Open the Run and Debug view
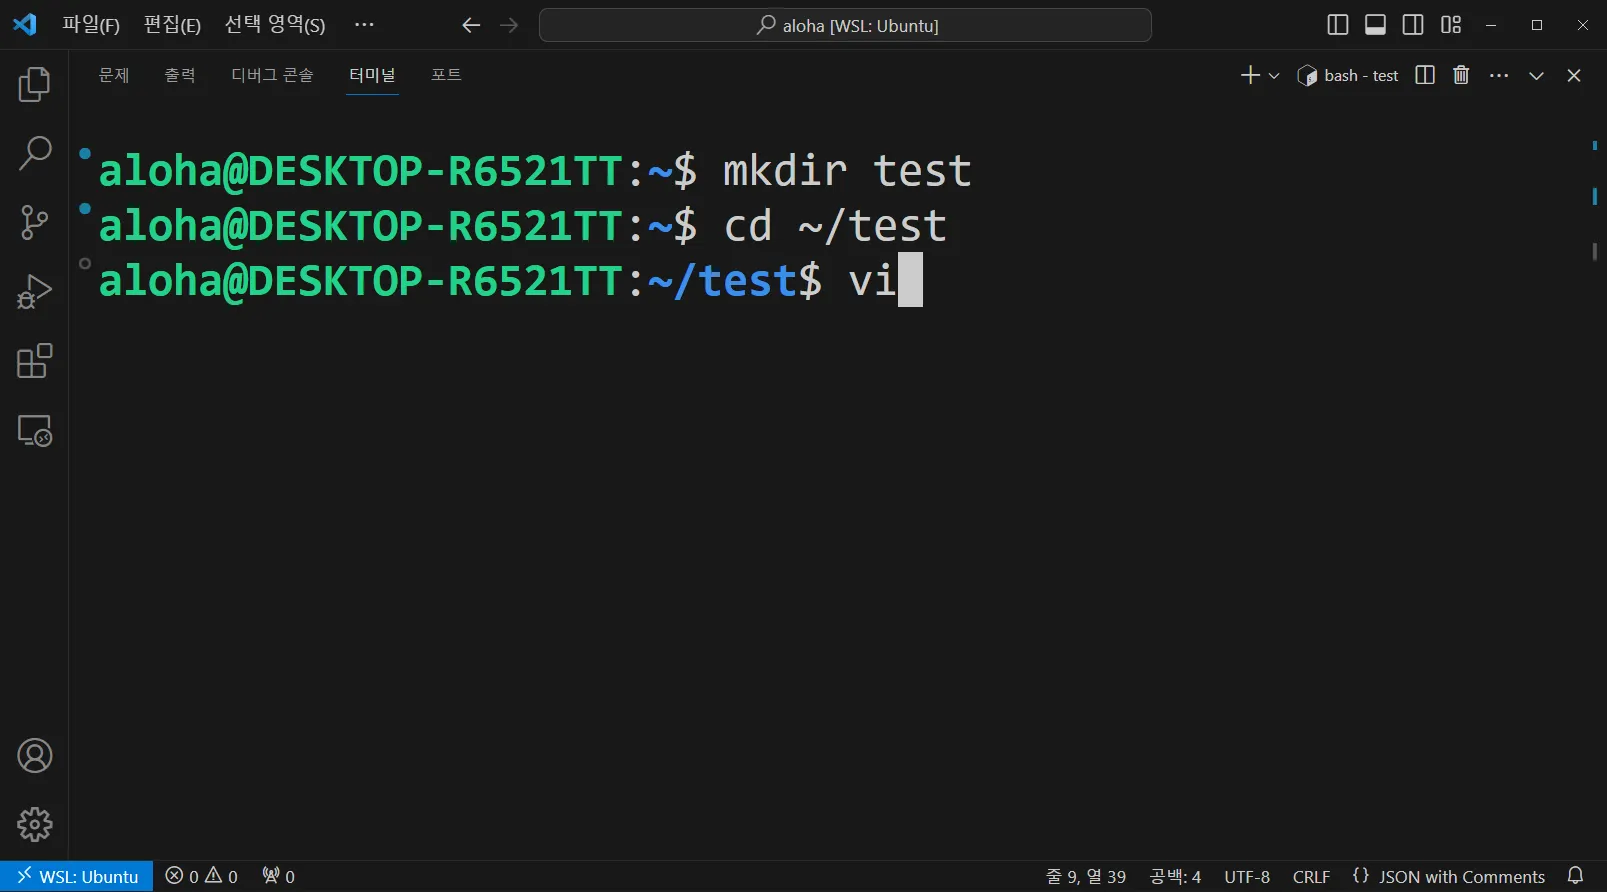 click(34, 292)
